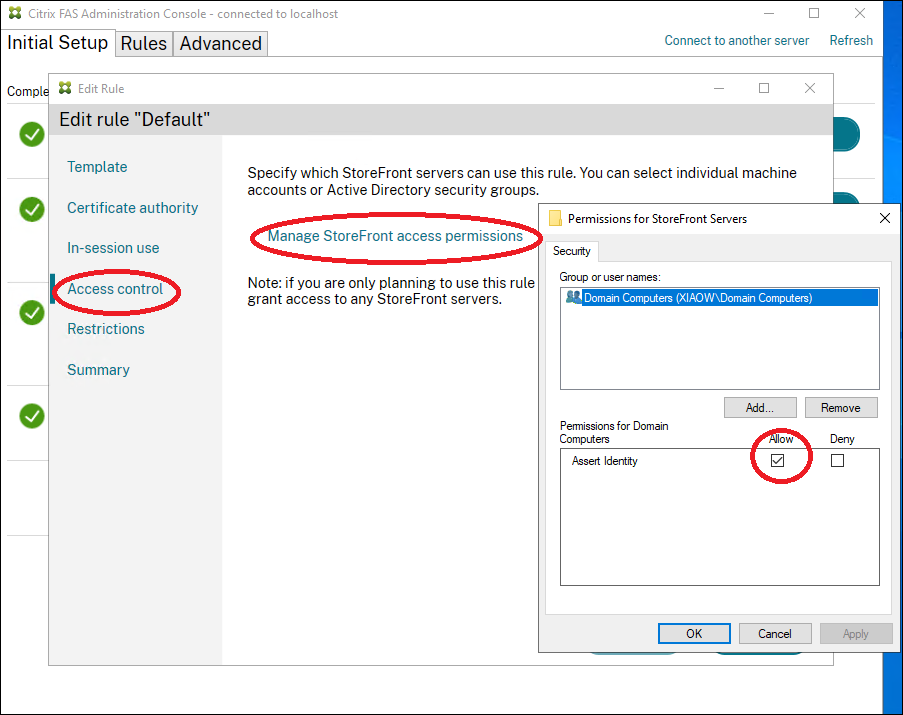Close the Citrix FAS console window
The width and height of the screenshot is (903, 715).
[x=860, y=13]
